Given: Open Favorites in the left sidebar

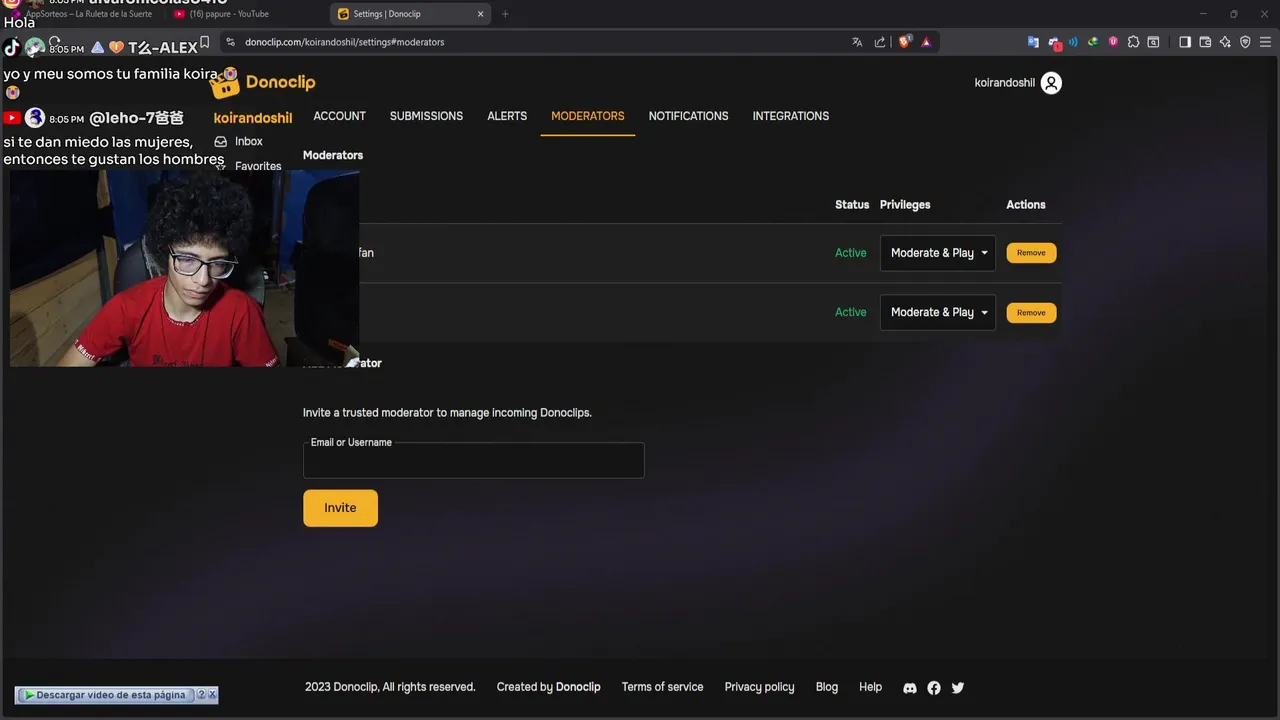Looking at the screenshot, I should point(258,166).
